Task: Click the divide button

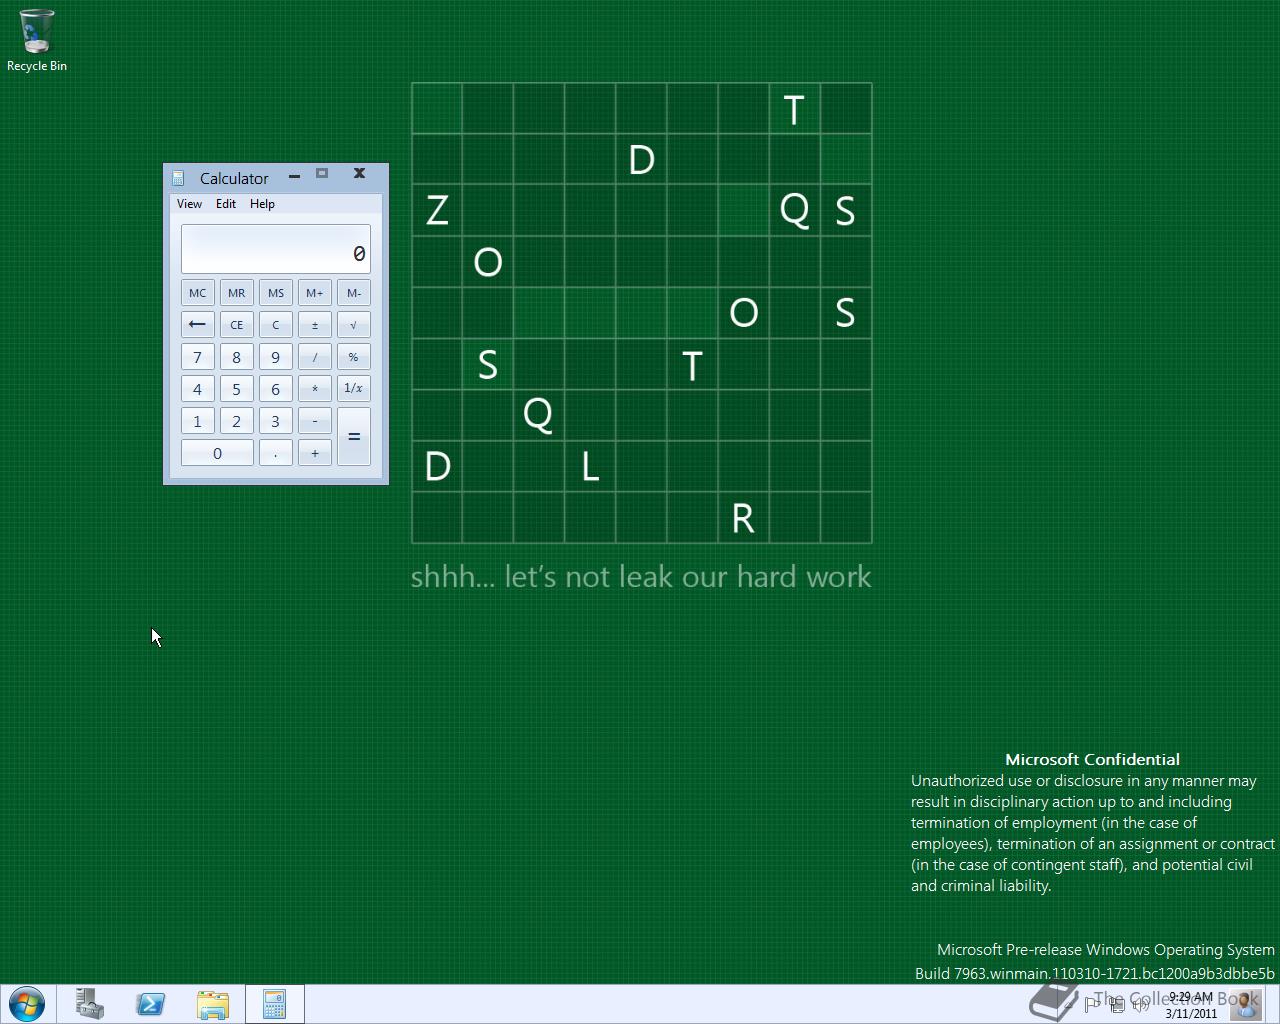Action: click(315, 357)
